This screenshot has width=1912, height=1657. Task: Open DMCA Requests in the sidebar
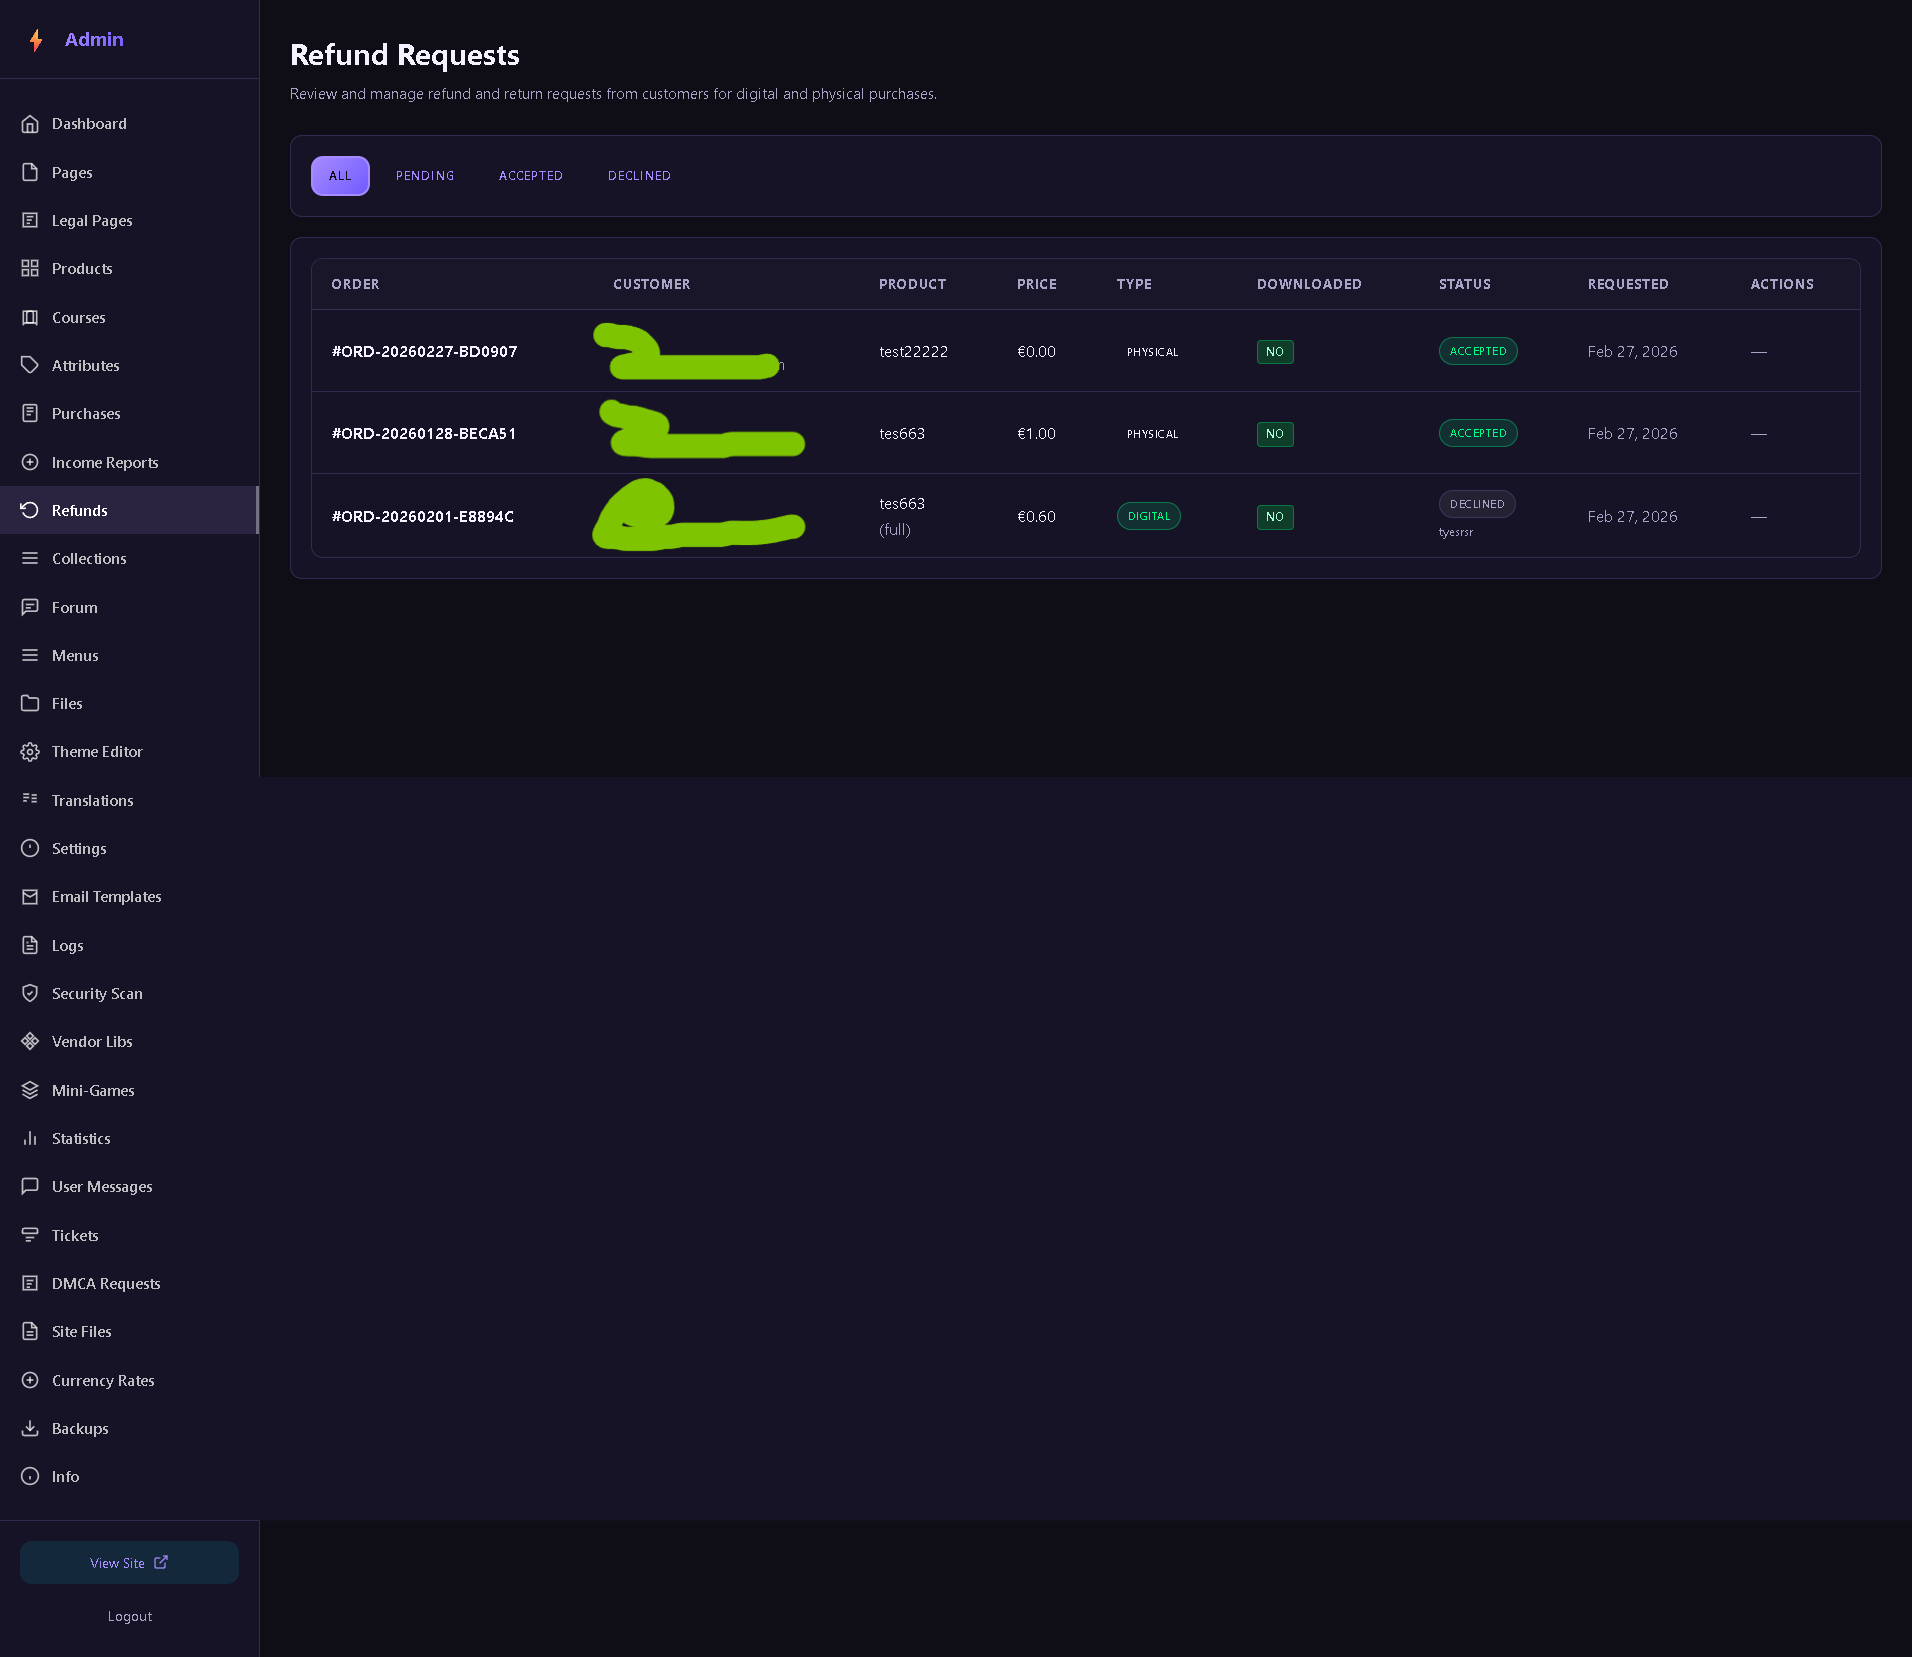pyautogui.click(x=129, y=1284)
